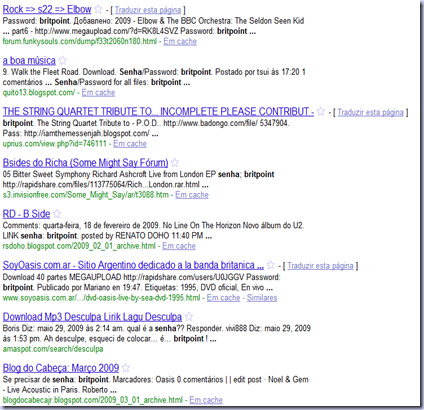Translate the SoyOasis.com.ar page
Image resolution: width=424 pixels, height=410 pixels.
pos(320,266)
